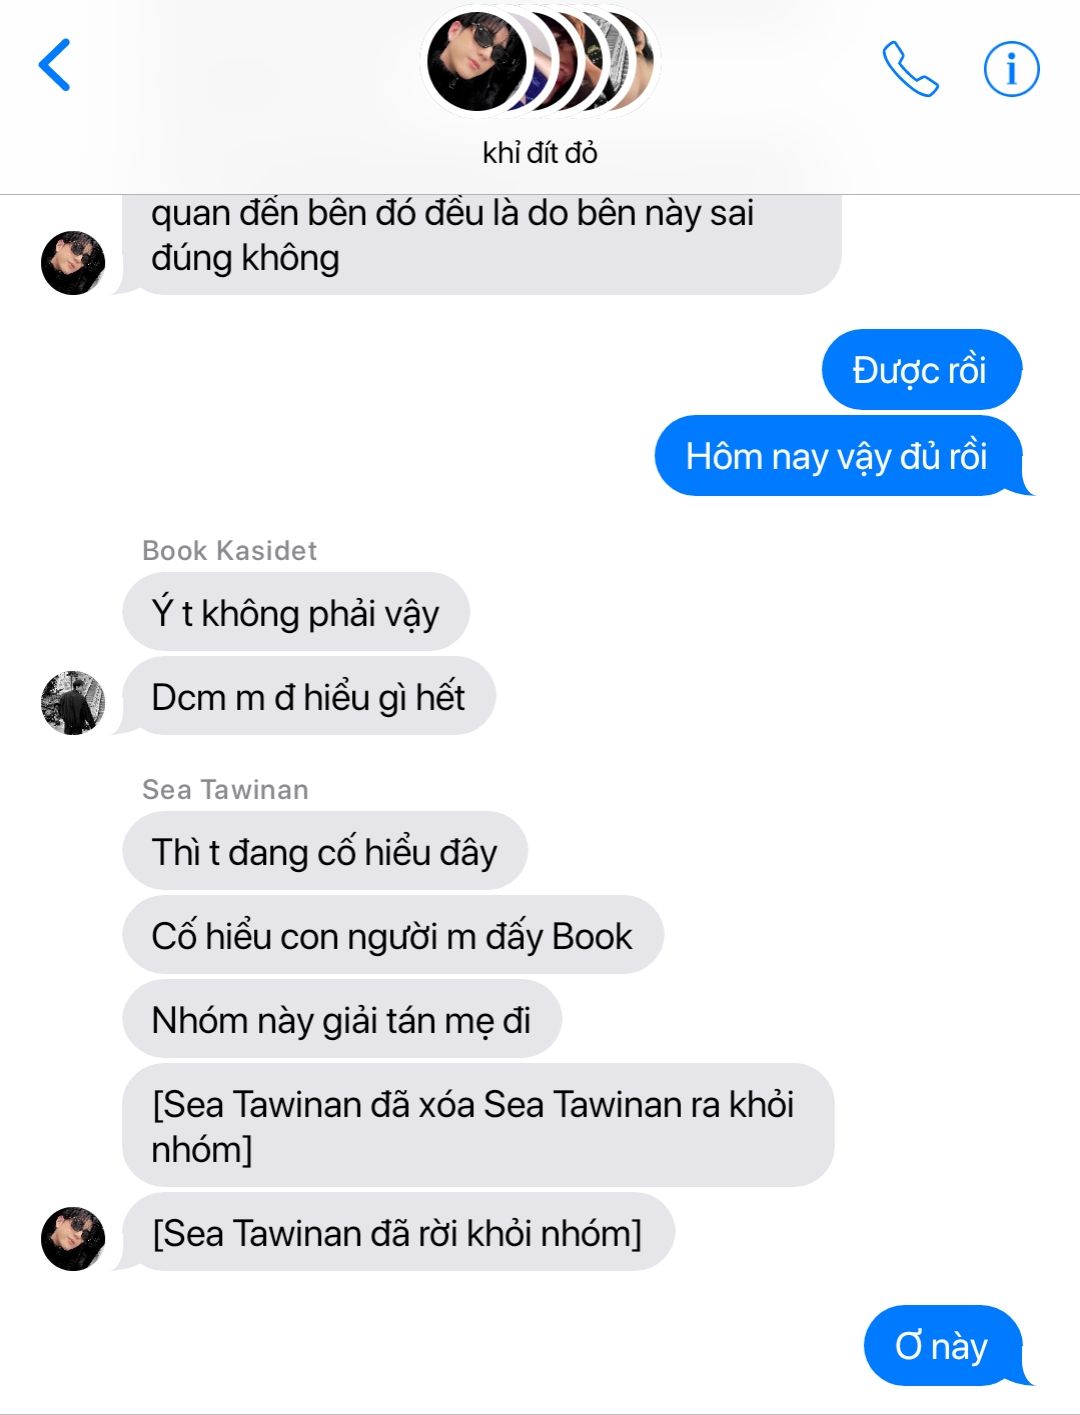Open the group avatar cluster at the top
Image resolution: width=1080 pixels, height=1415 pixels.
pos(540,62)
